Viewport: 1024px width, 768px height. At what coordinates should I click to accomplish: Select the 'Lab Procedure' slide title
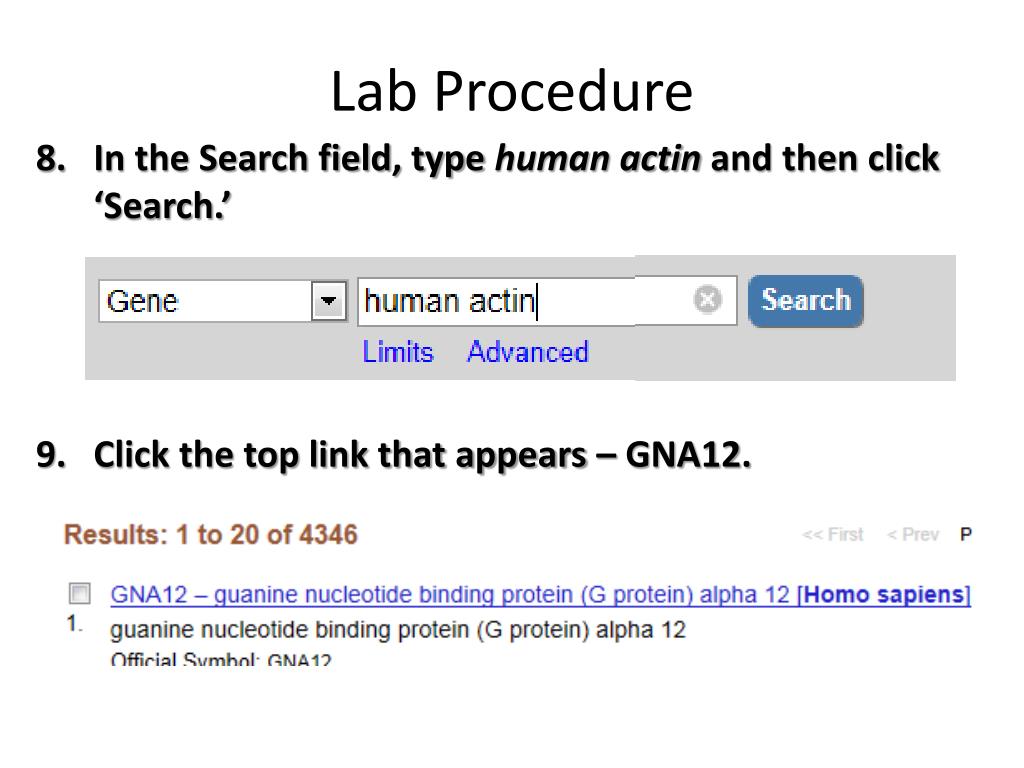[511, 91]
